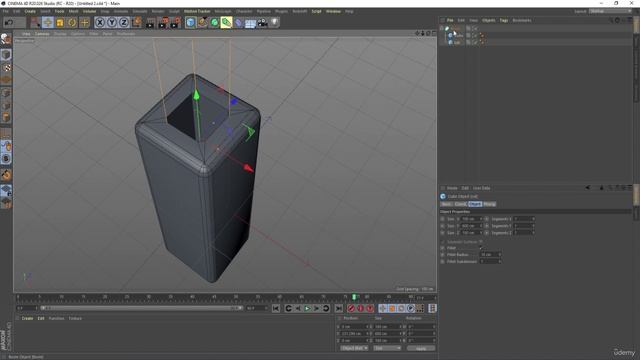The height and width of the screenshot is (360, 640).
Task: Click the Play Forwards button
Action: (x=307, y=309)
